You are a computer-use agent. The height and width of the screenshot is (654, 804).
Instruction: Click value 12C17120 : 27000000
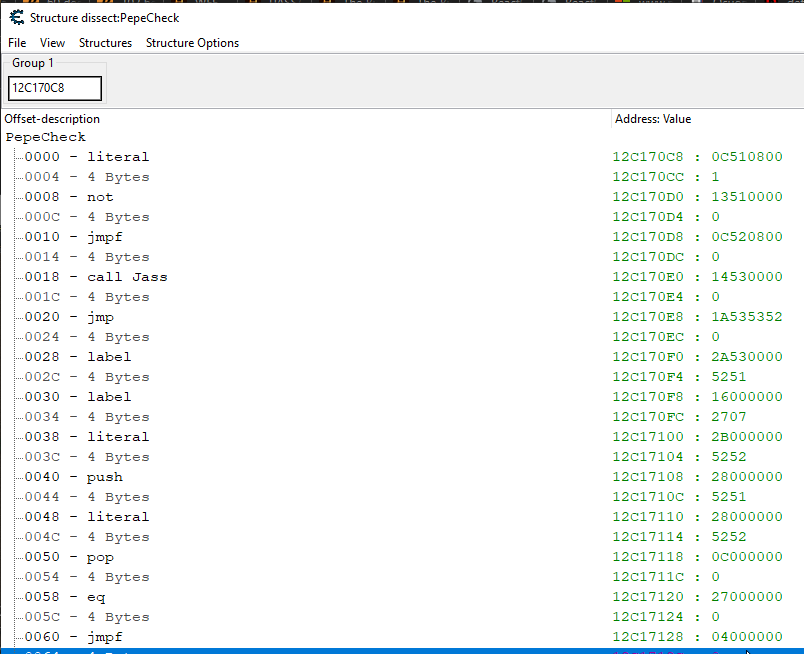pos(697,597)
